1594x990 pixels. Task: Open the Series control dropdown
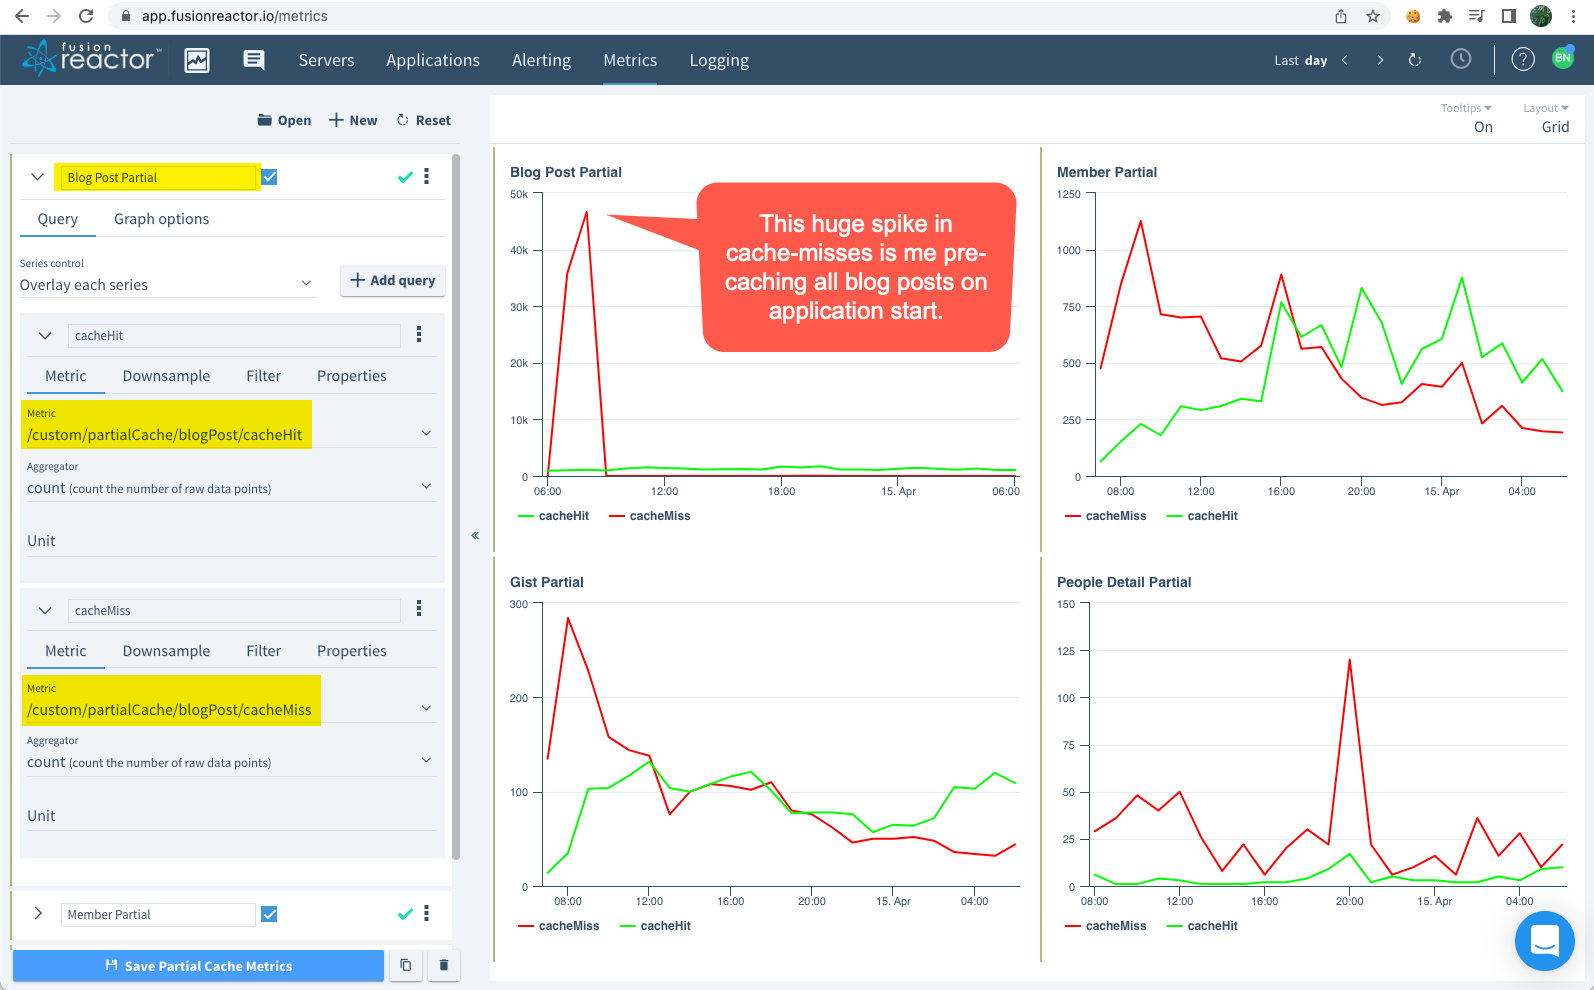coord(166,285)
